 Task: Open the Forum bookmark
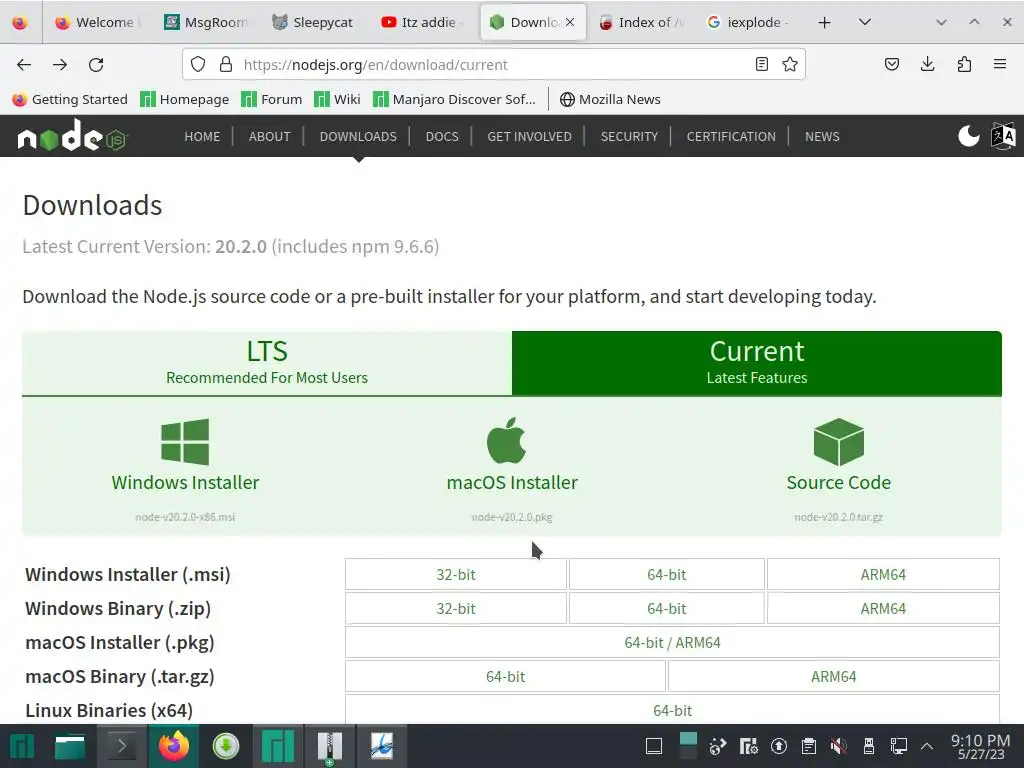(x=272, y=99)
